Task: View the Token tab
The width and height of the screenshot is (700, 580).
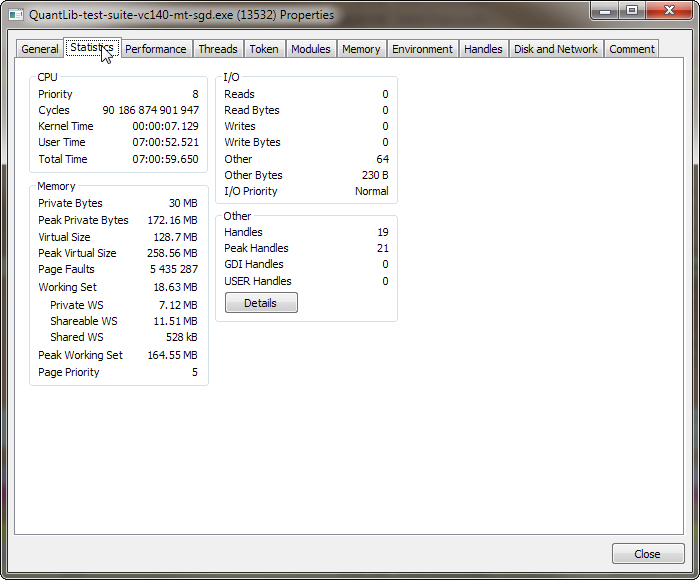Action: click(264, 49)
